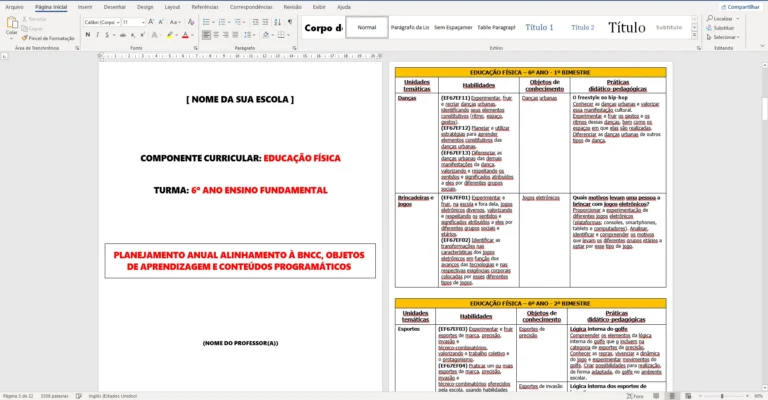The width and height of the screenshot is (768, 400).
Task: Toggle show paragraph marks (¶)
Action: [289, 22]
